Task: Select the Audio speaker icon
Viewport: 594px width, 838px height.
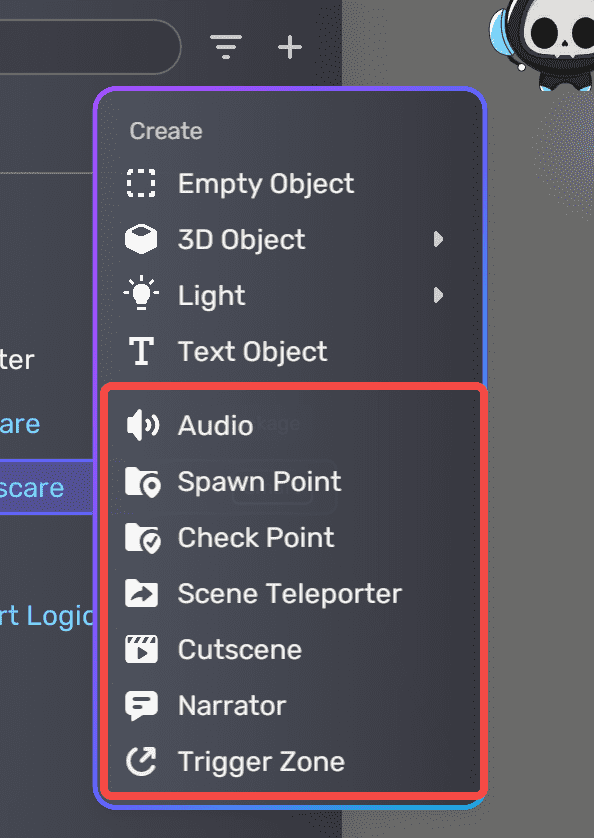Action: tap(143, 425)
